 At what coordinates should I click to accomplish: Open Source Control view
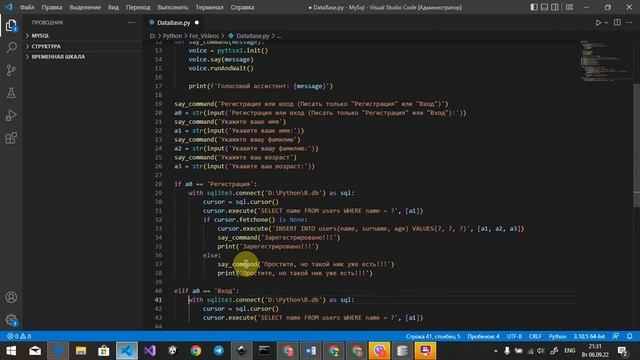coord(11,70)
